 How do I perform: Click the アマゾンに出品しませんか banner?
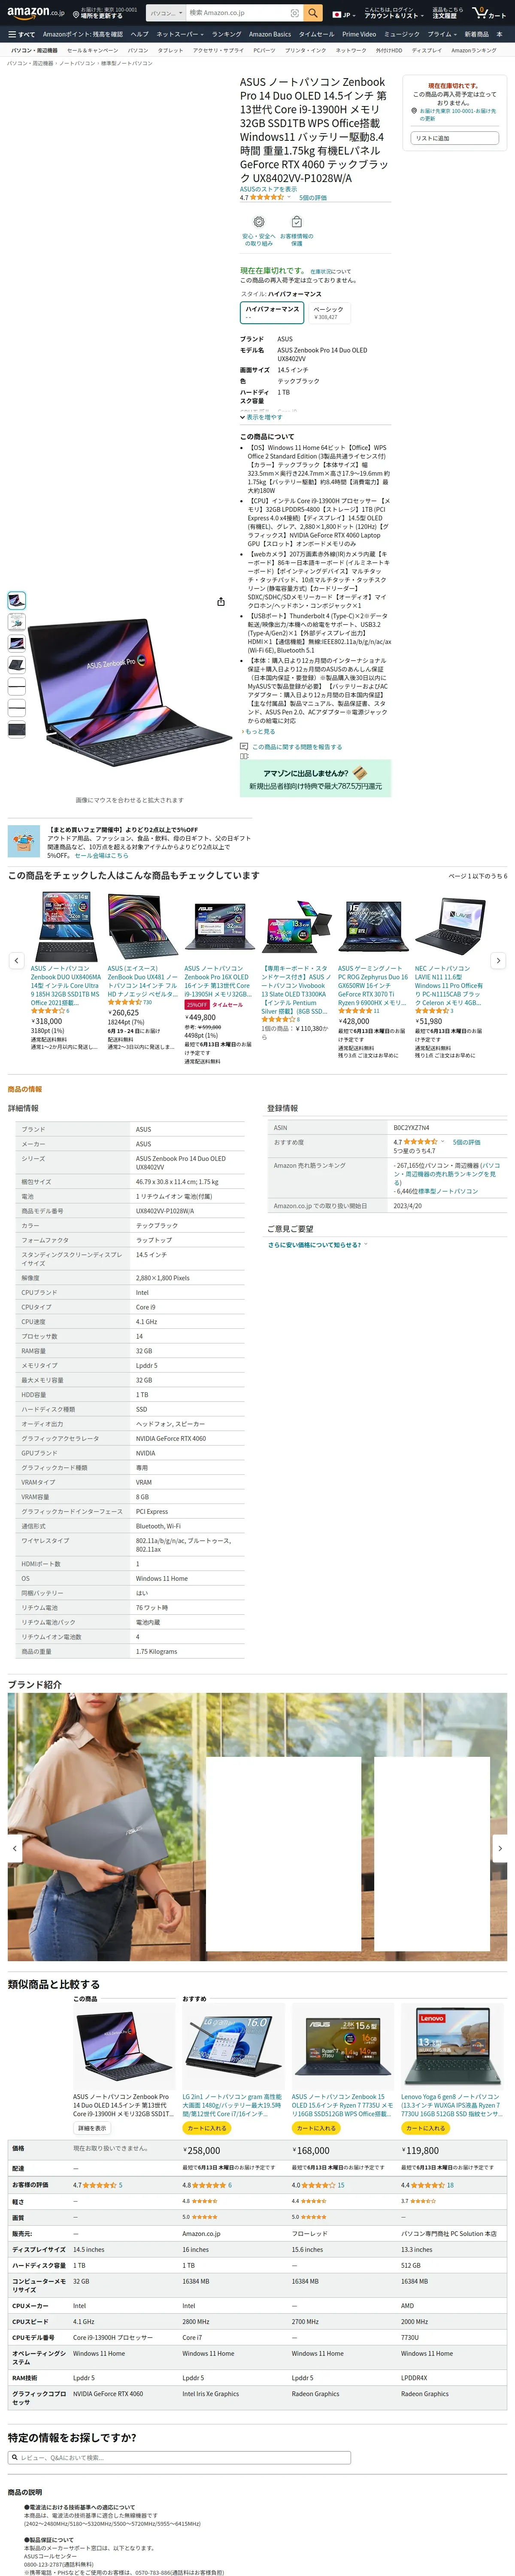[315, 779]
